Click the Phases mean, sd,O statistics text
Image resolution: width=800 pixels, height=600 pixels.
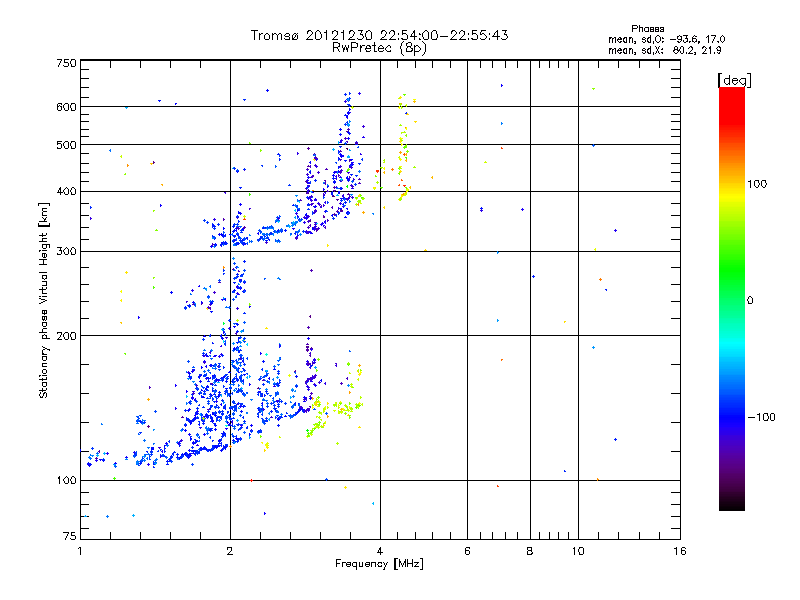click(x=666, y=34)
